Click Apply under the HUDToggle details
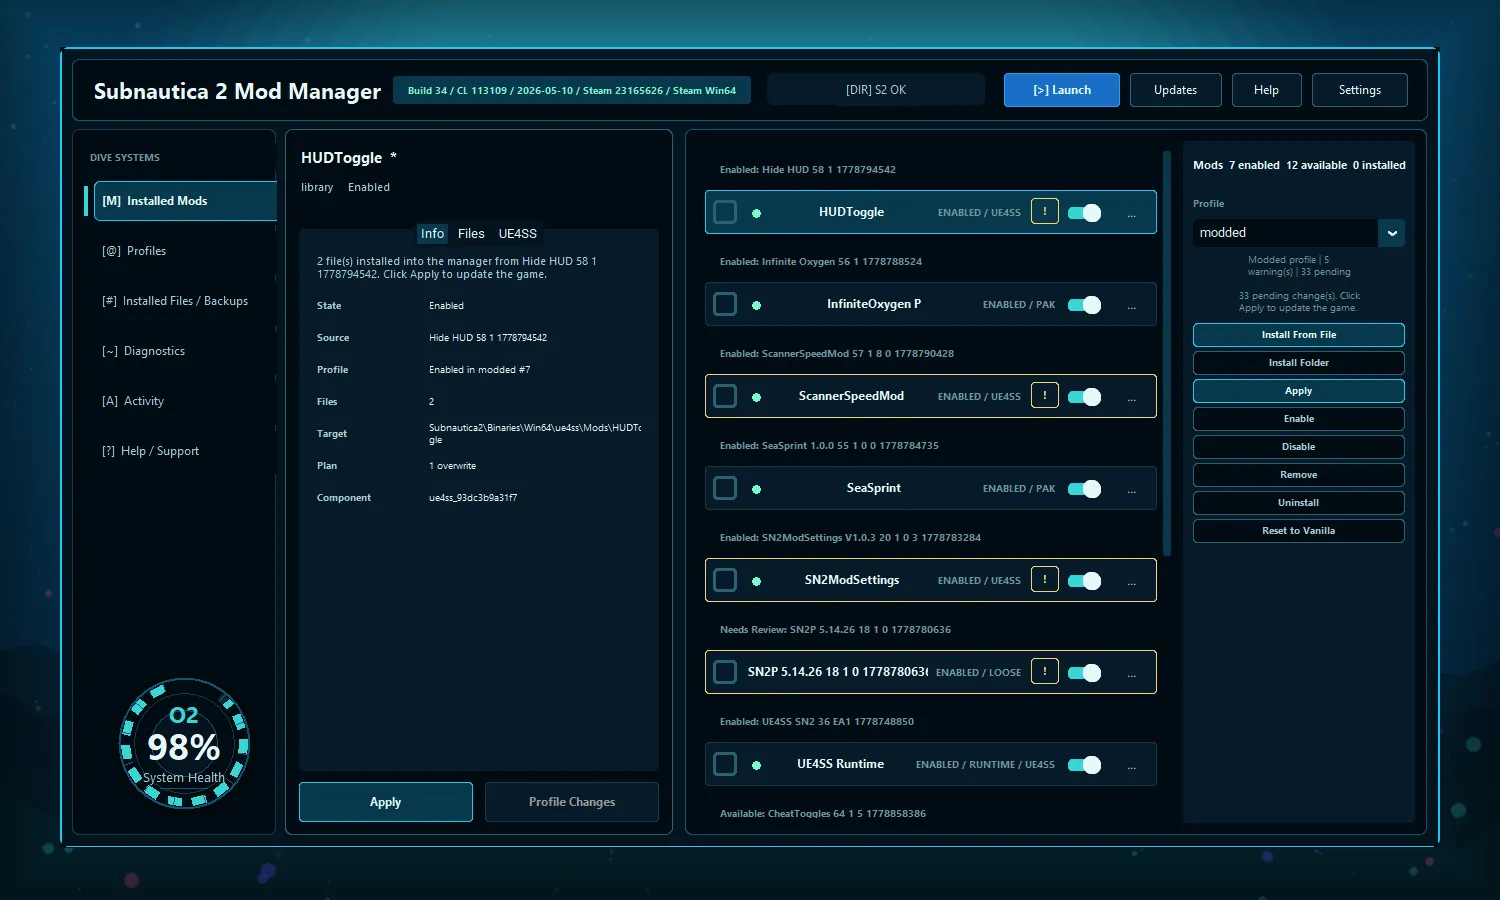This screenshot has width=1500, height=900. (x=386, y=802)
